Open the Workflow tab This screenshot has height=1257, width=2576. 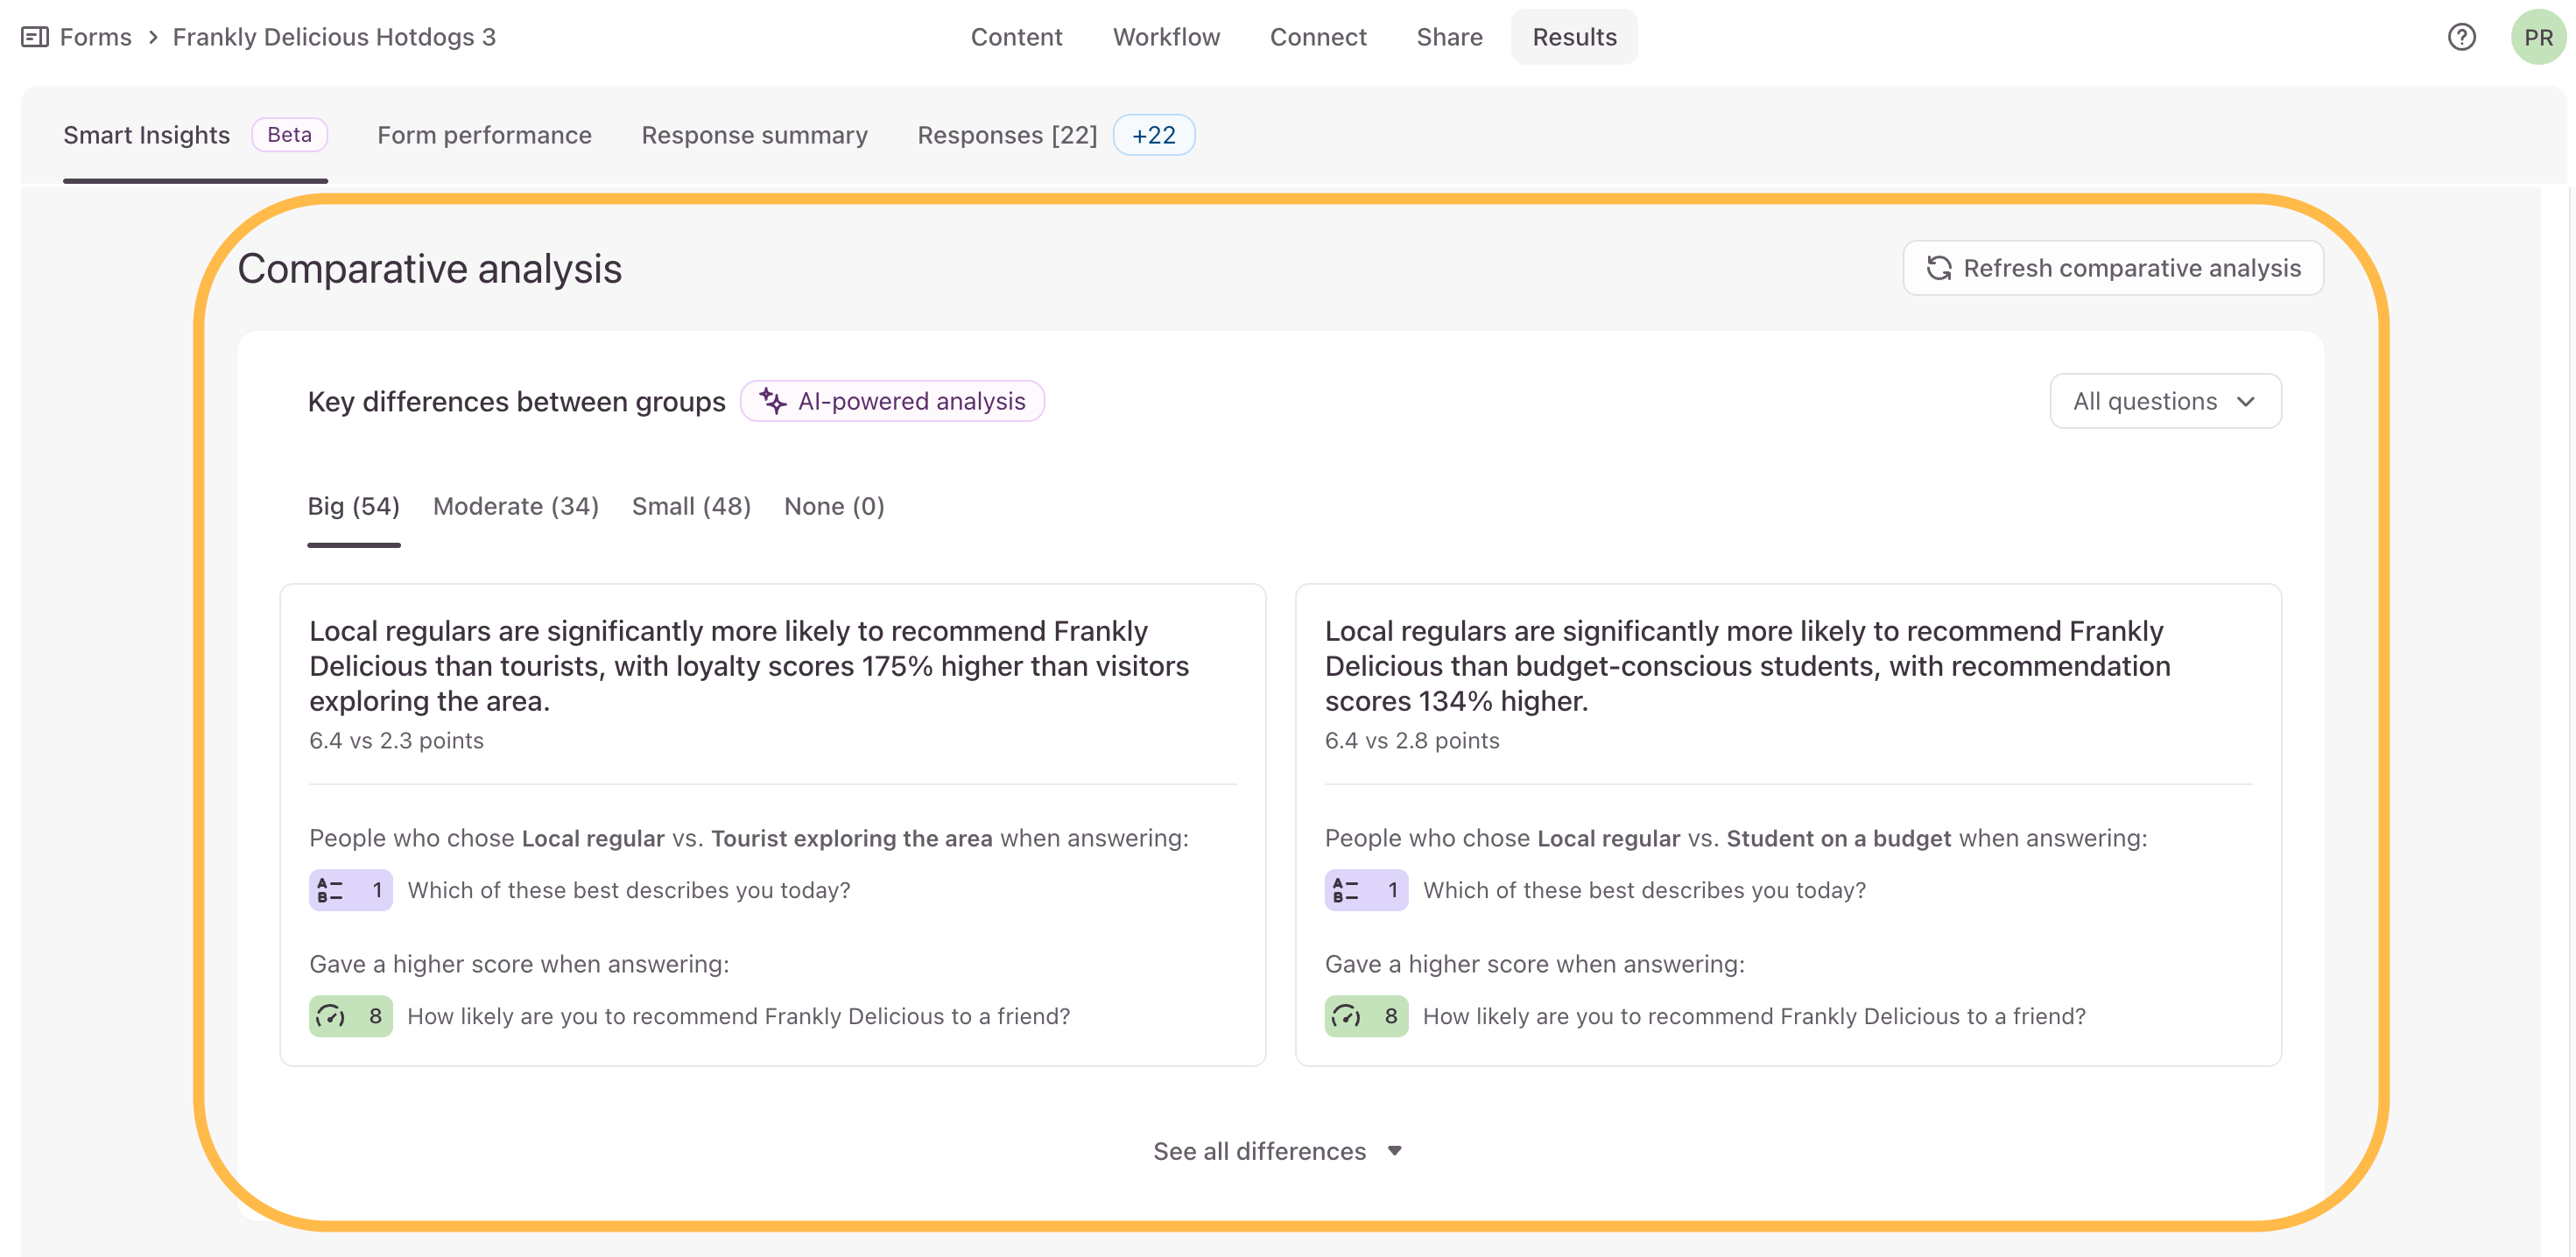click(x=1166, y=37)
